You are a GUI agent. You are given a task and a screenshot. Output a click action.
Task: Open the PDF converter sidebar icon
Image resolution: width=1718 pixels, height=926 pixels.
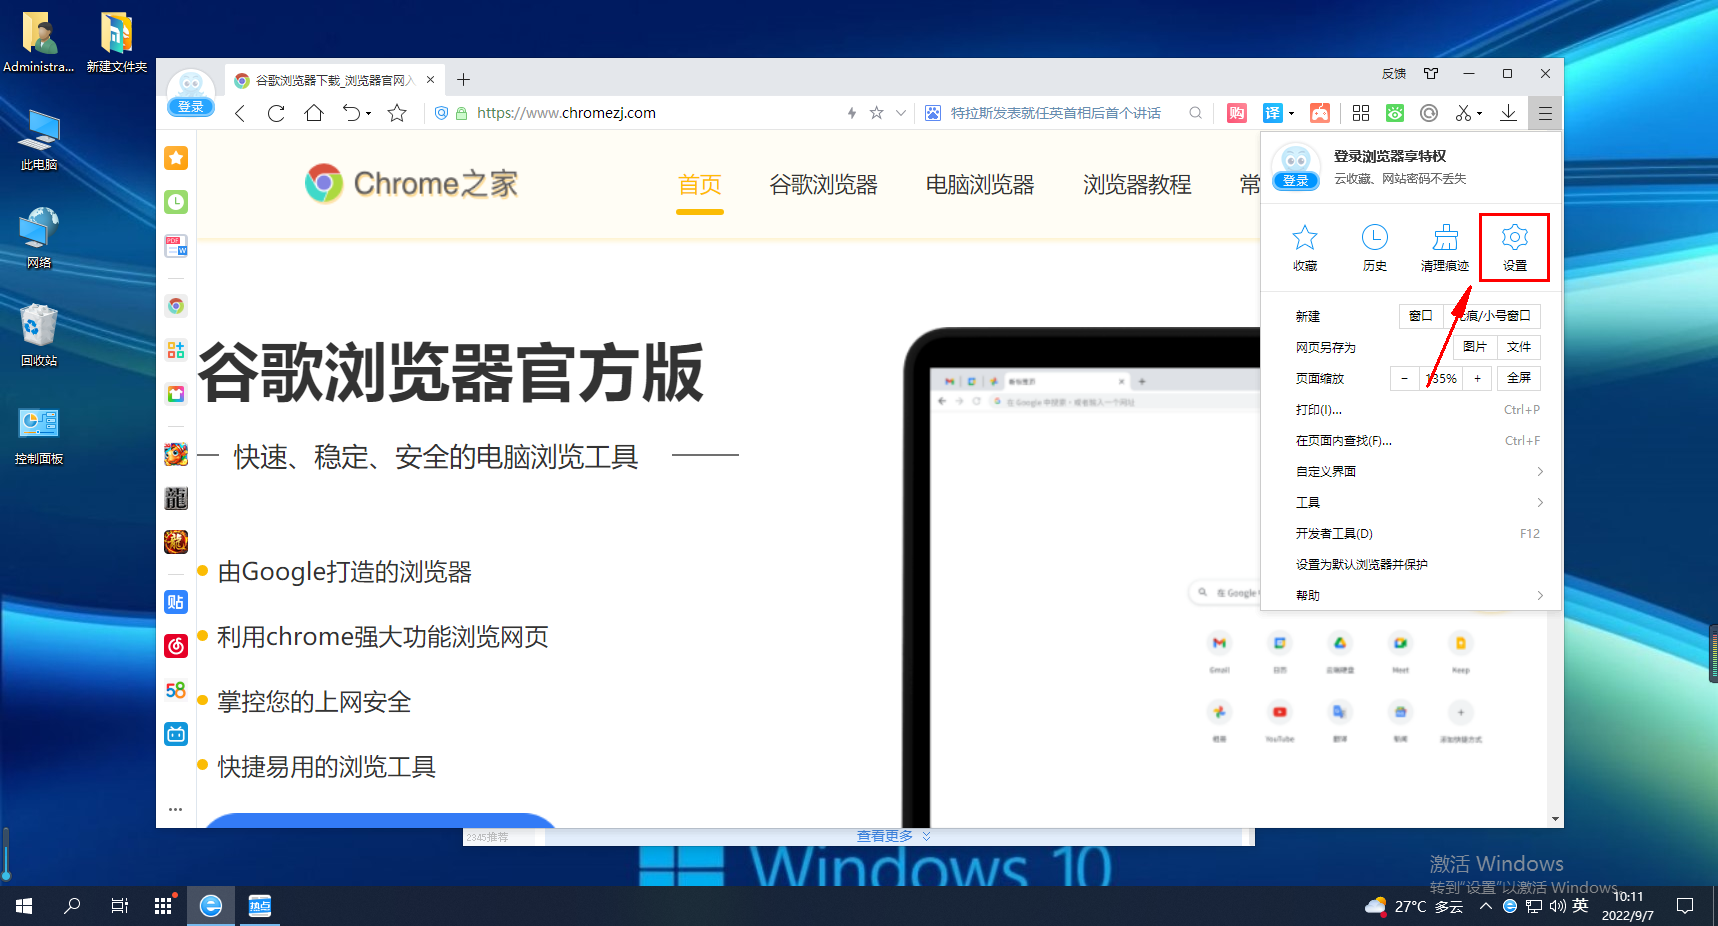tap(176, 246)
